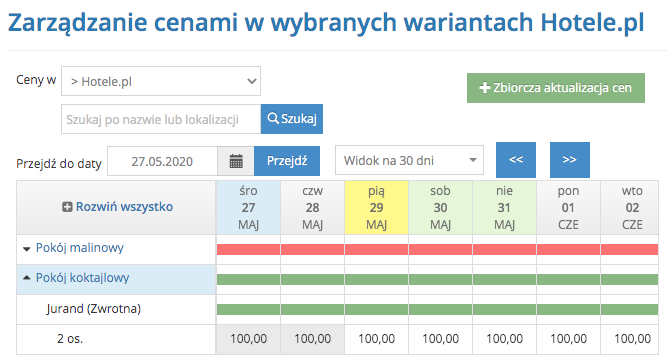The height and width of the screenshot is (364, 670).
Task: Expand the Pokój malinowy row arrow
Action: (26, 249)
